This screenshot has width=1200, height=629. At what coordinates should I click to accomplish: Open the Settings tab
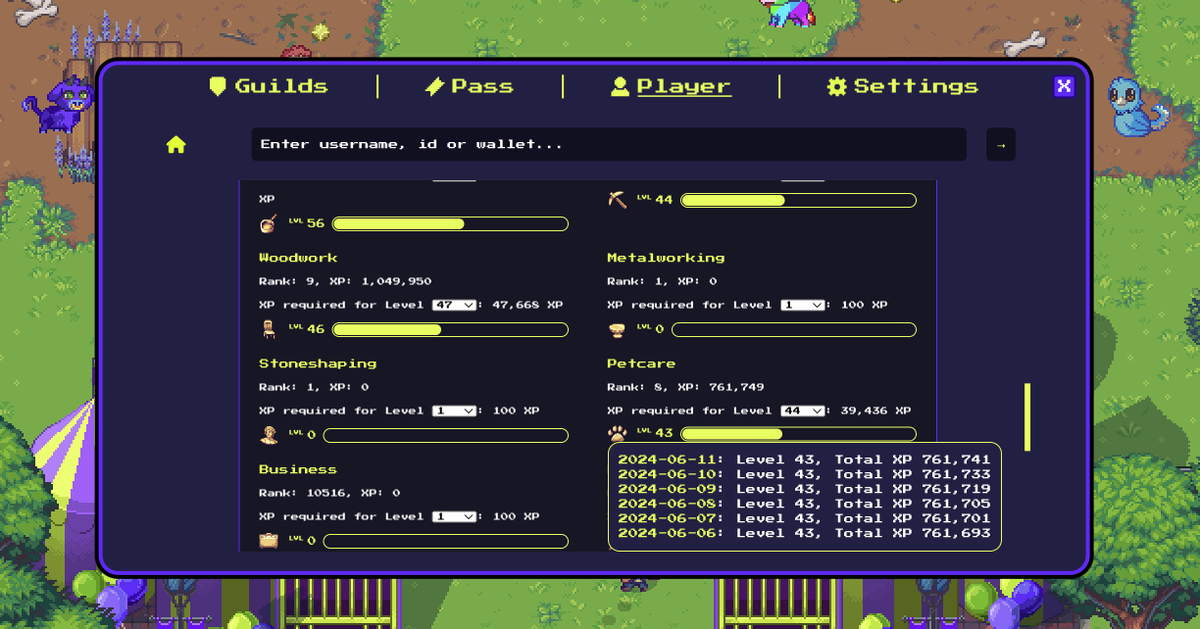point(902,87)
